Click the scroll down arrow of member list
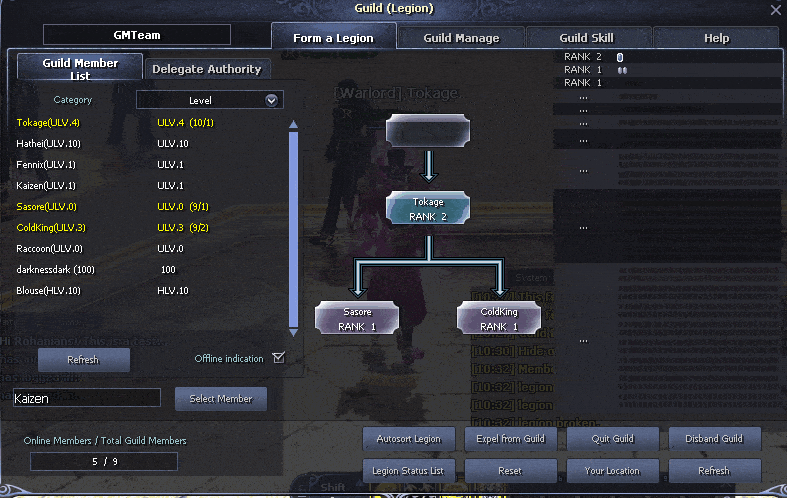The height and width of the screenshot is (498, 787). coord(294,332)
